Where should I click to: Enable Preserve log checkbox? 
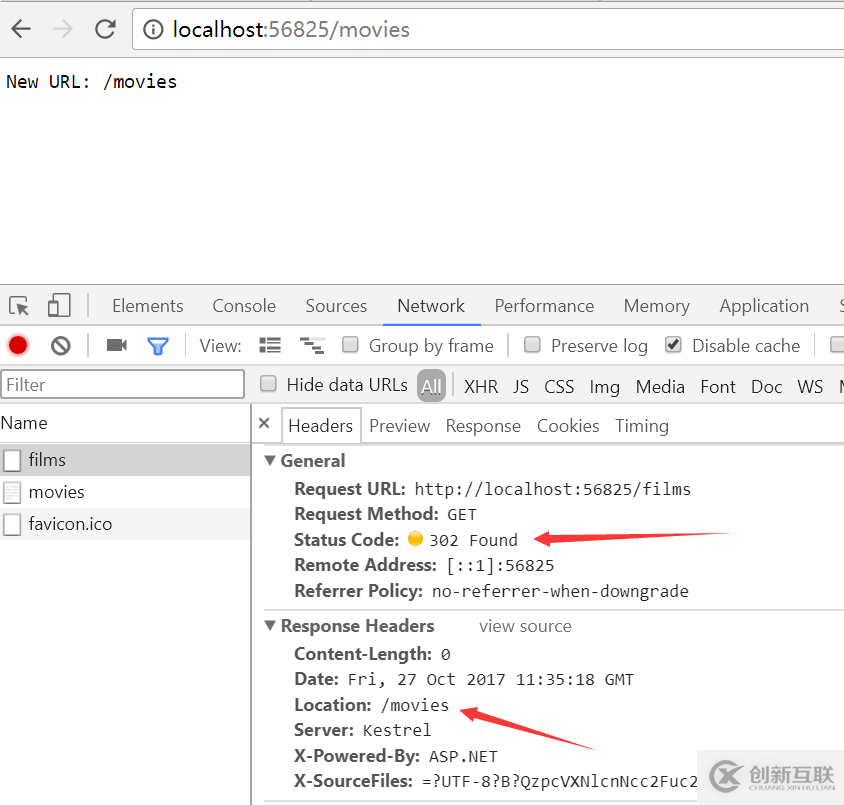(532, 344)
